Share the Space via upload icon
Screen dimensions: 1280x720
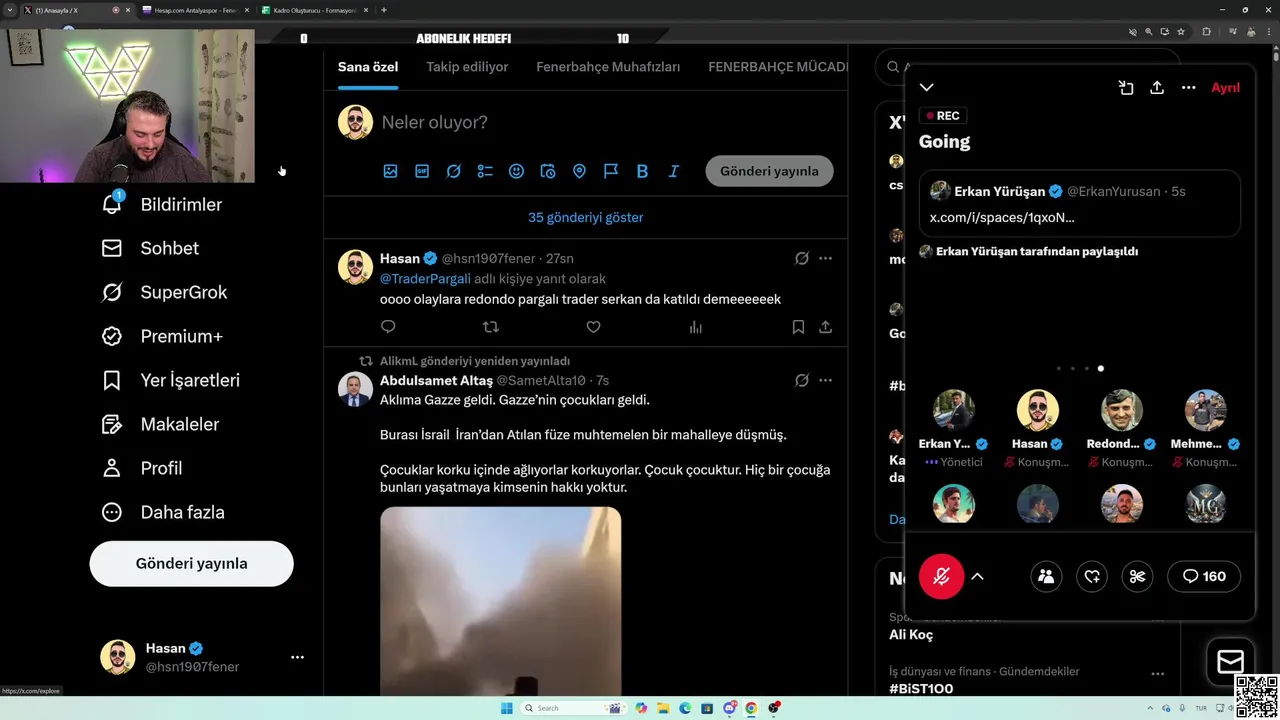(1157, 87)
